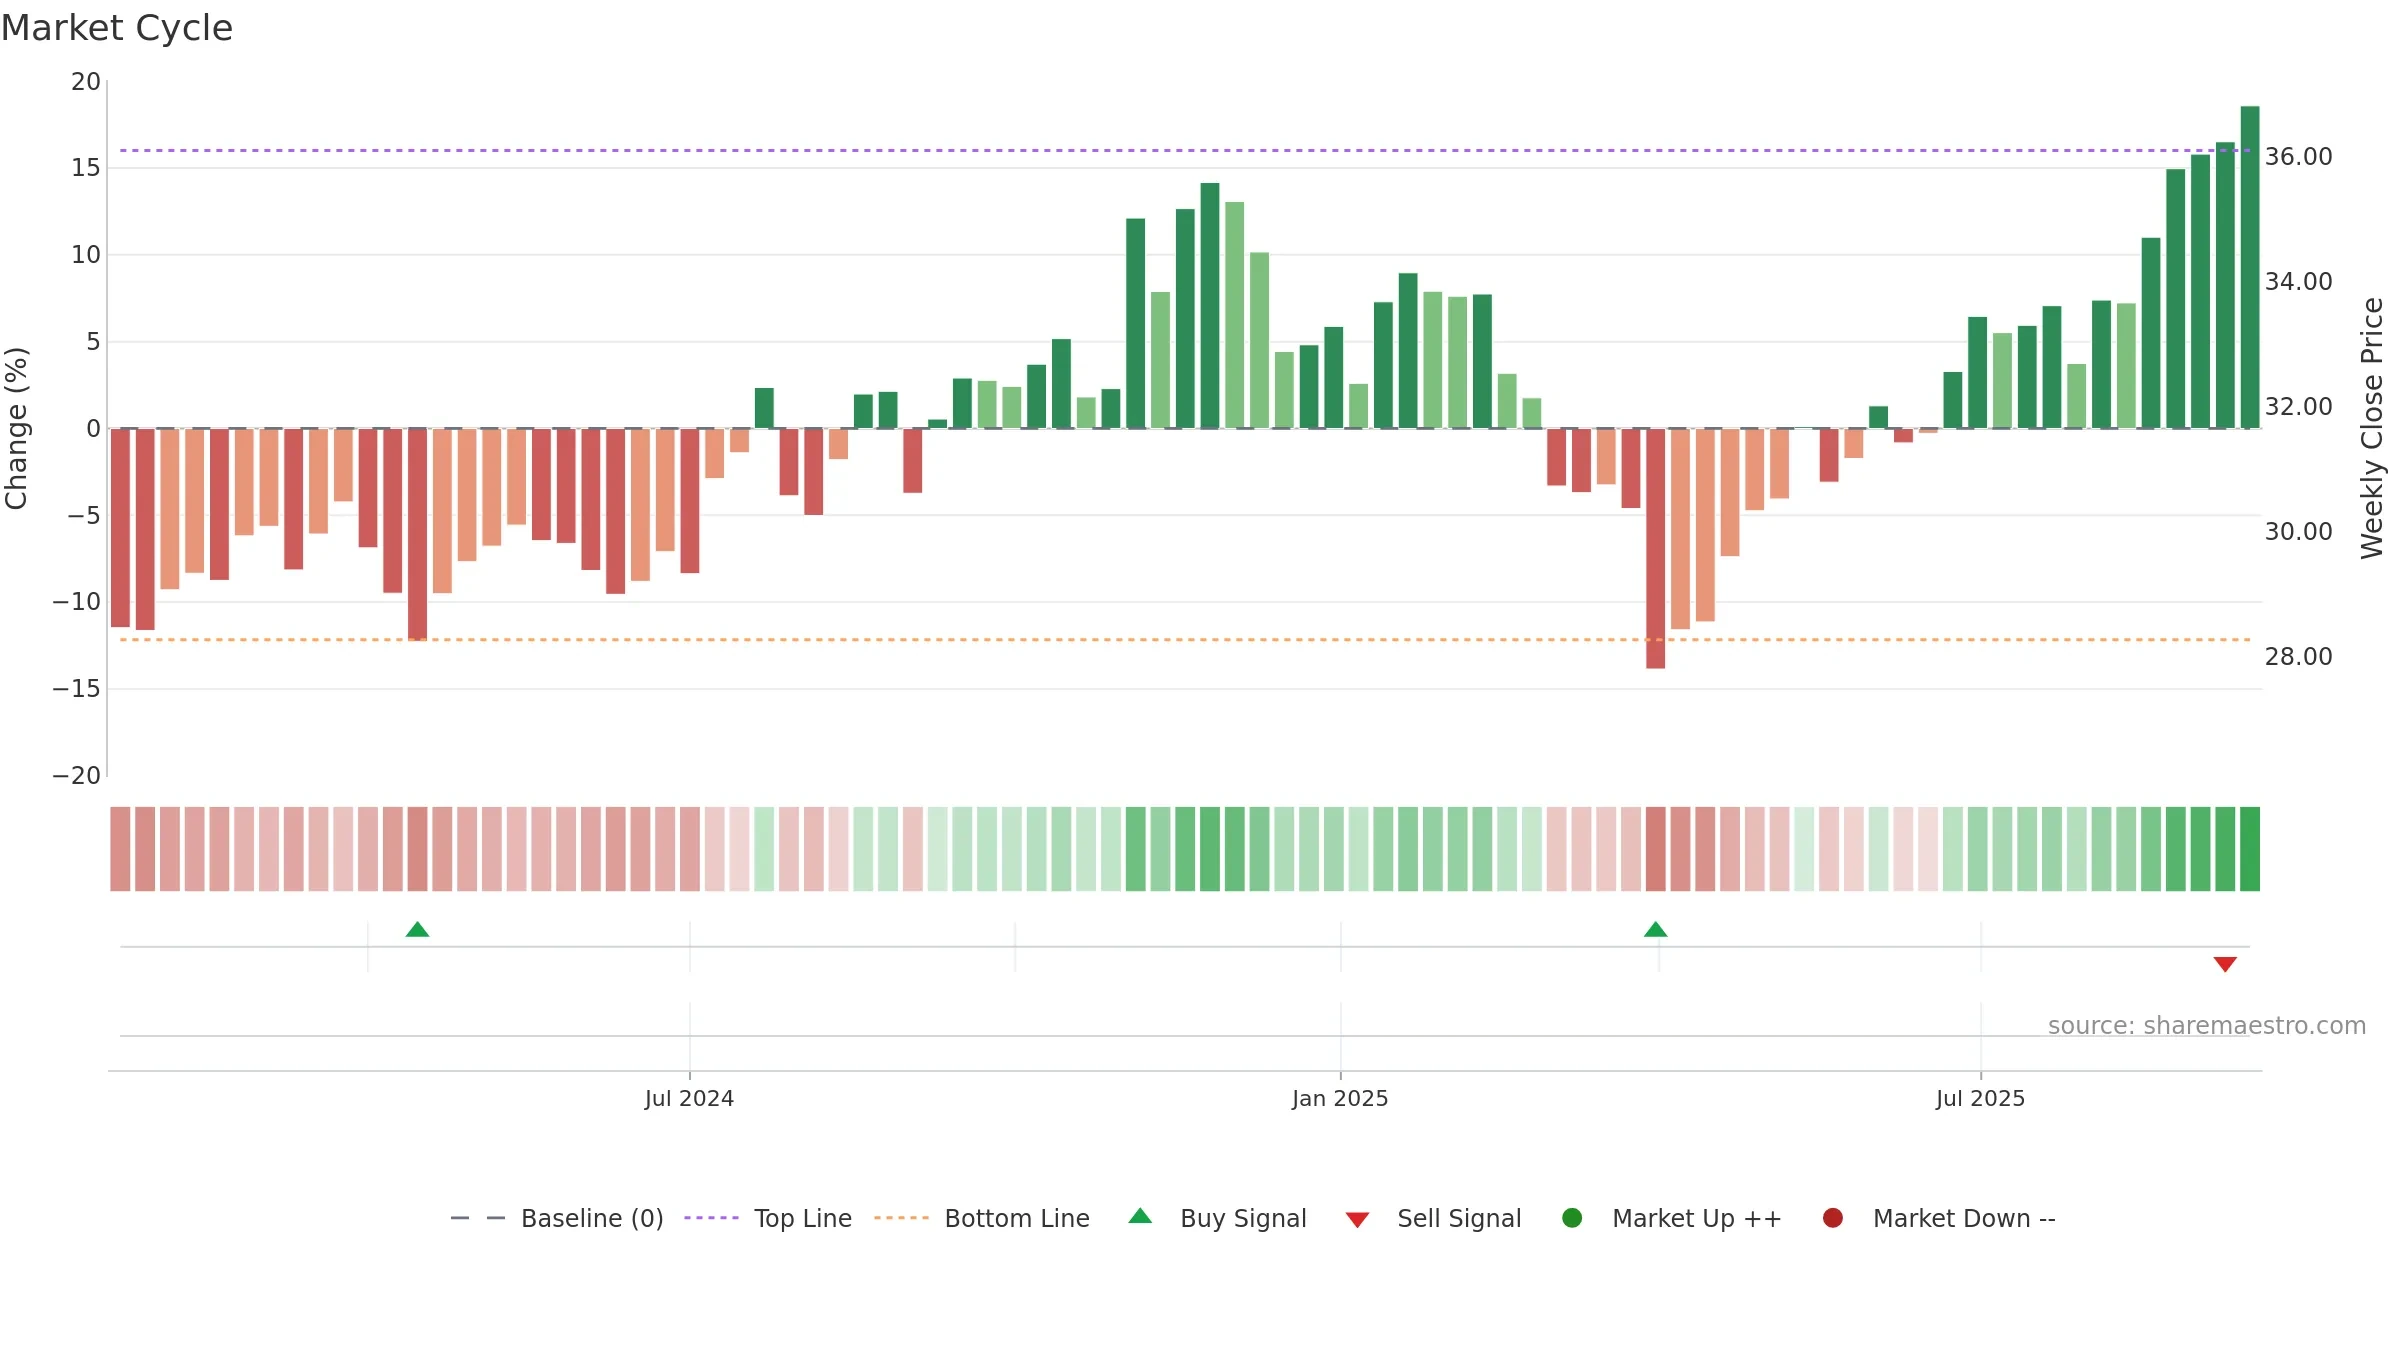
Task: Click the 36.00 price axis label
Action: click(x=2298, y=156)
